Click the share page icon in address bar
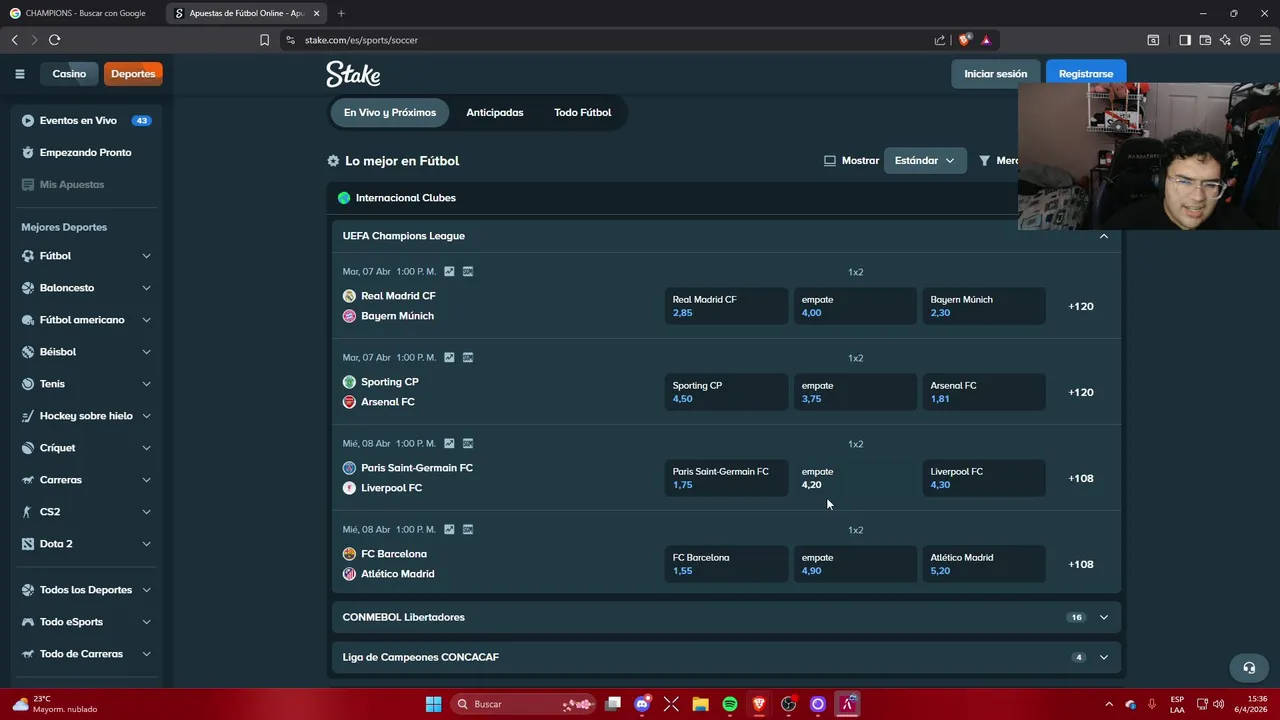Image resolution: width=1280 pixels, height=720 pixels. click(940, 40)
